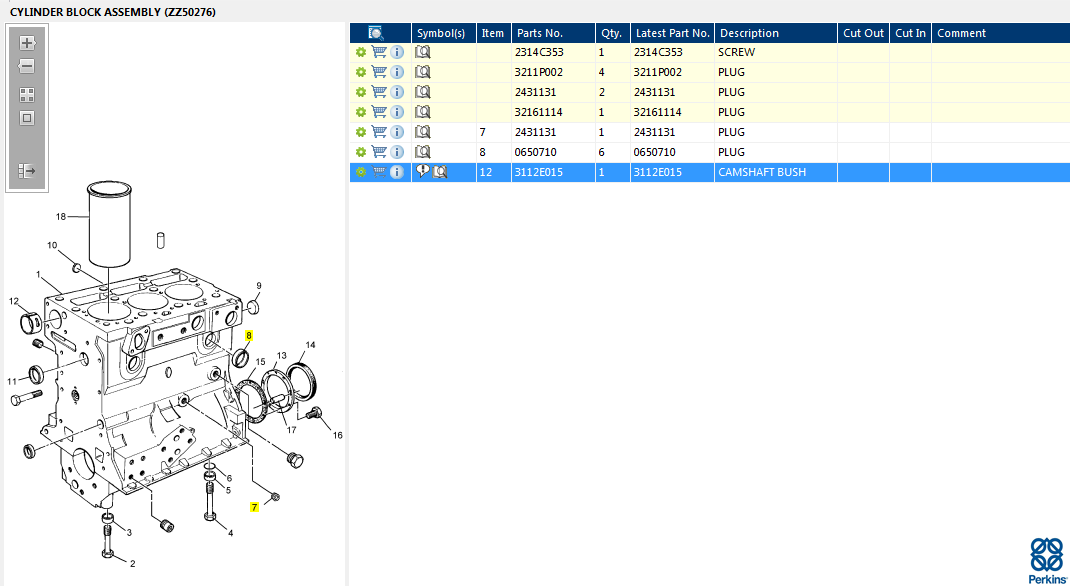Open info for CAMSHAFT BUSH 3112E015
The image size is (1070, 586).
pyautogui.click(x=397, y=172)
